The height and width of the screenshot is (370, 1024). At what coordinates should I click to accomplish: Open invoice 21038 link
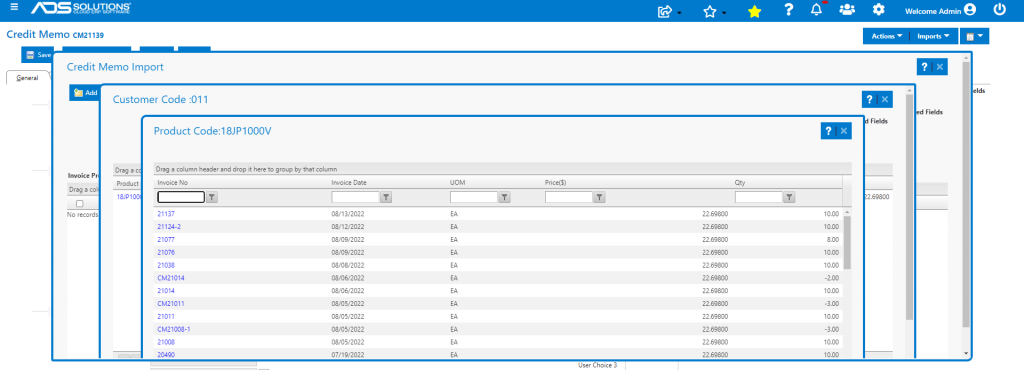click(166, 265)
